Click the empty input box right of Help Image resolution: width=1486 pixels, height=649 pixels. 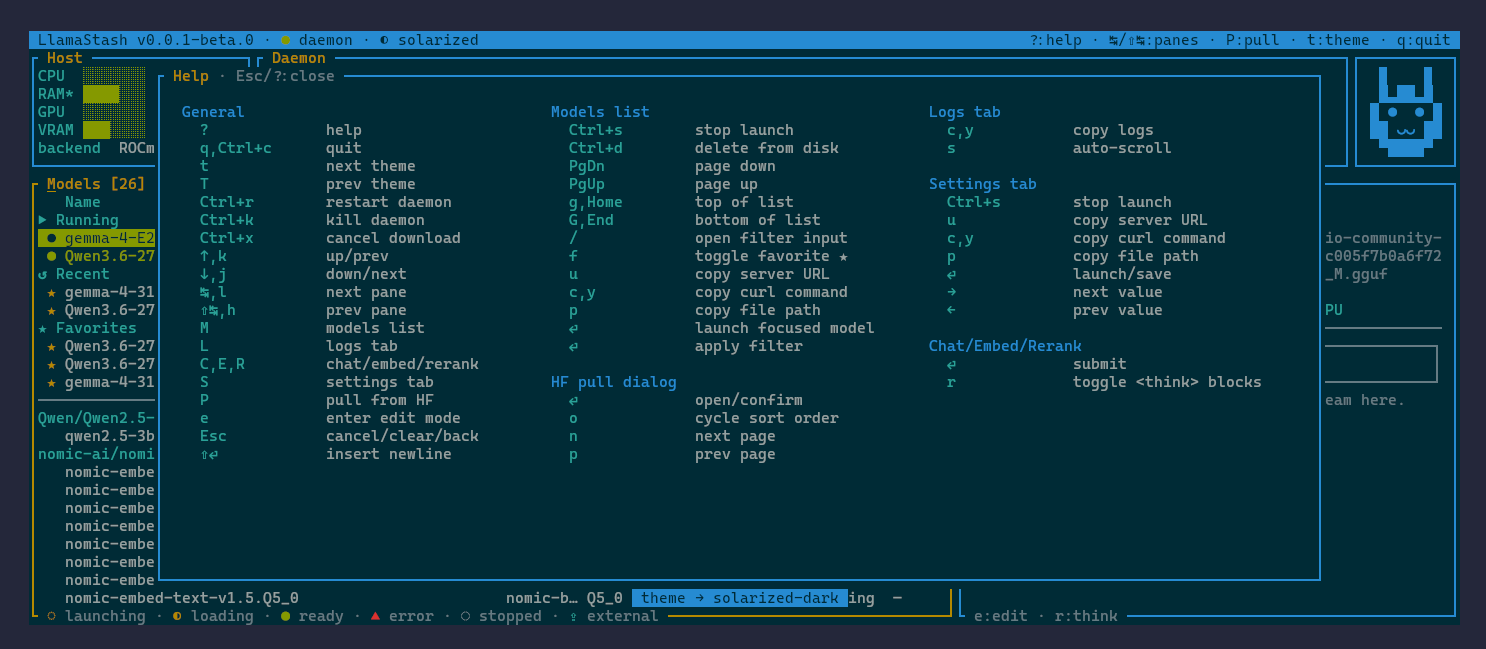pyautogui.click(x=1381, y=364)
